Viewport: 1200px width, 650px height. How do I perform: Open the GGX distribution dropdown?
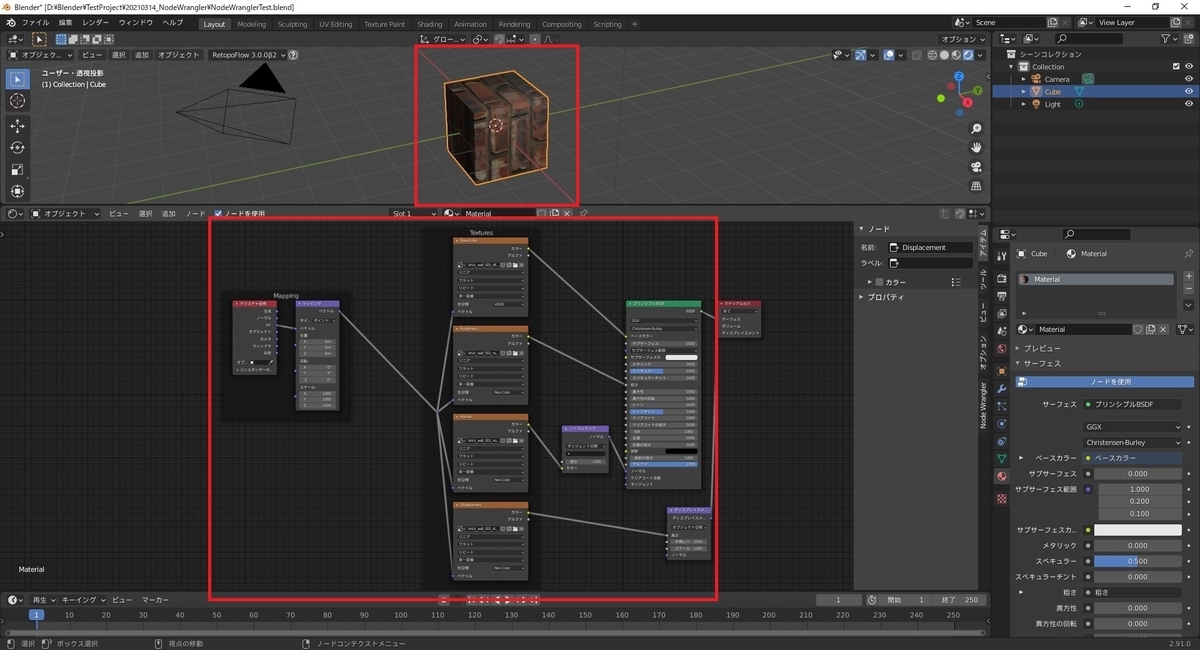(1131, 426)
